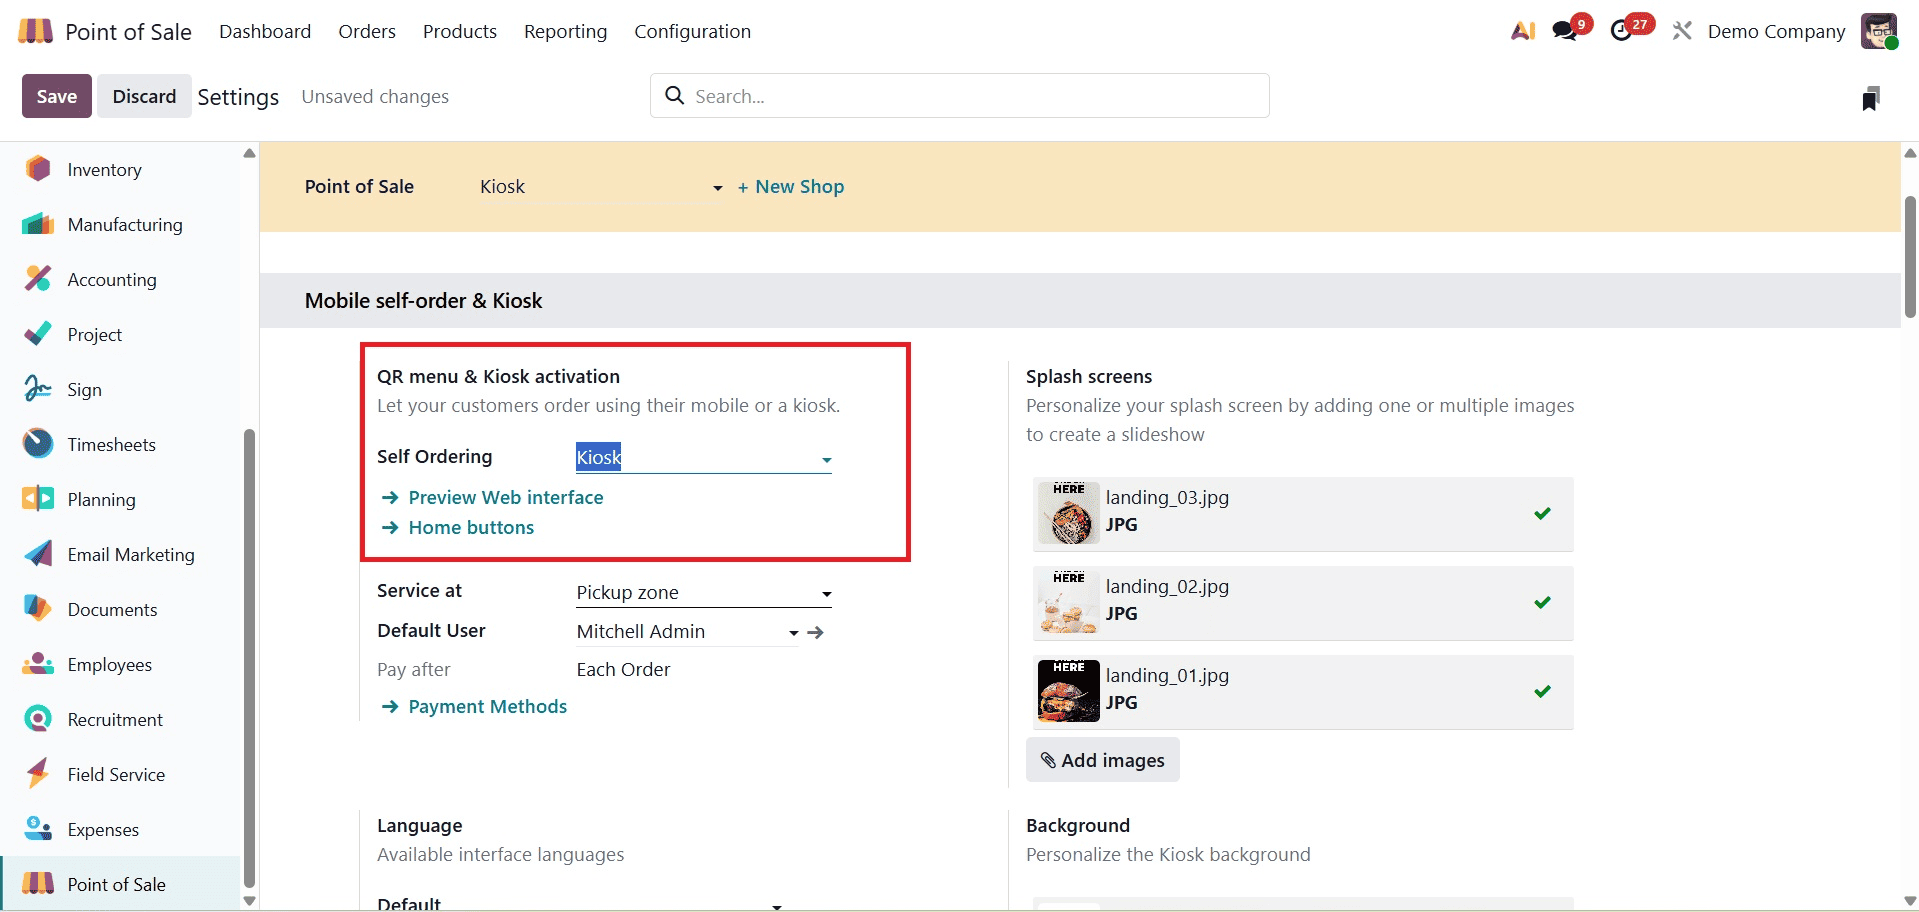This screenshot has height=912, width=1919.
Task: Switch to the Reporting menu
Action: (x=565, y=31)
